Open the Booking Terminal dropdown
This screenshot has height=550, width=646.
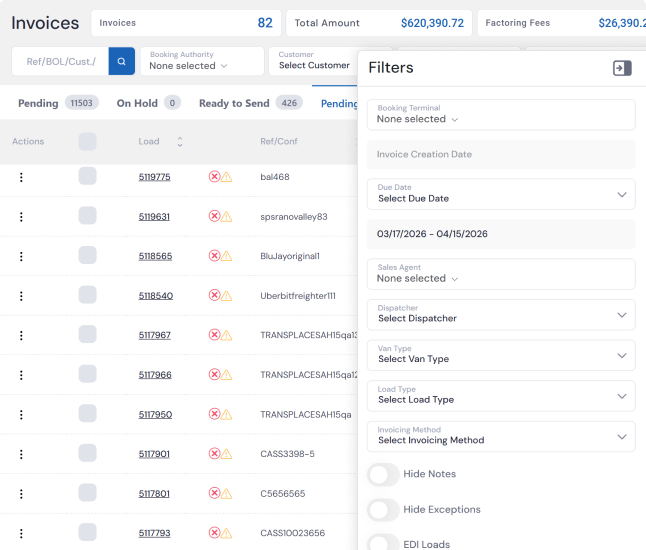501,115
